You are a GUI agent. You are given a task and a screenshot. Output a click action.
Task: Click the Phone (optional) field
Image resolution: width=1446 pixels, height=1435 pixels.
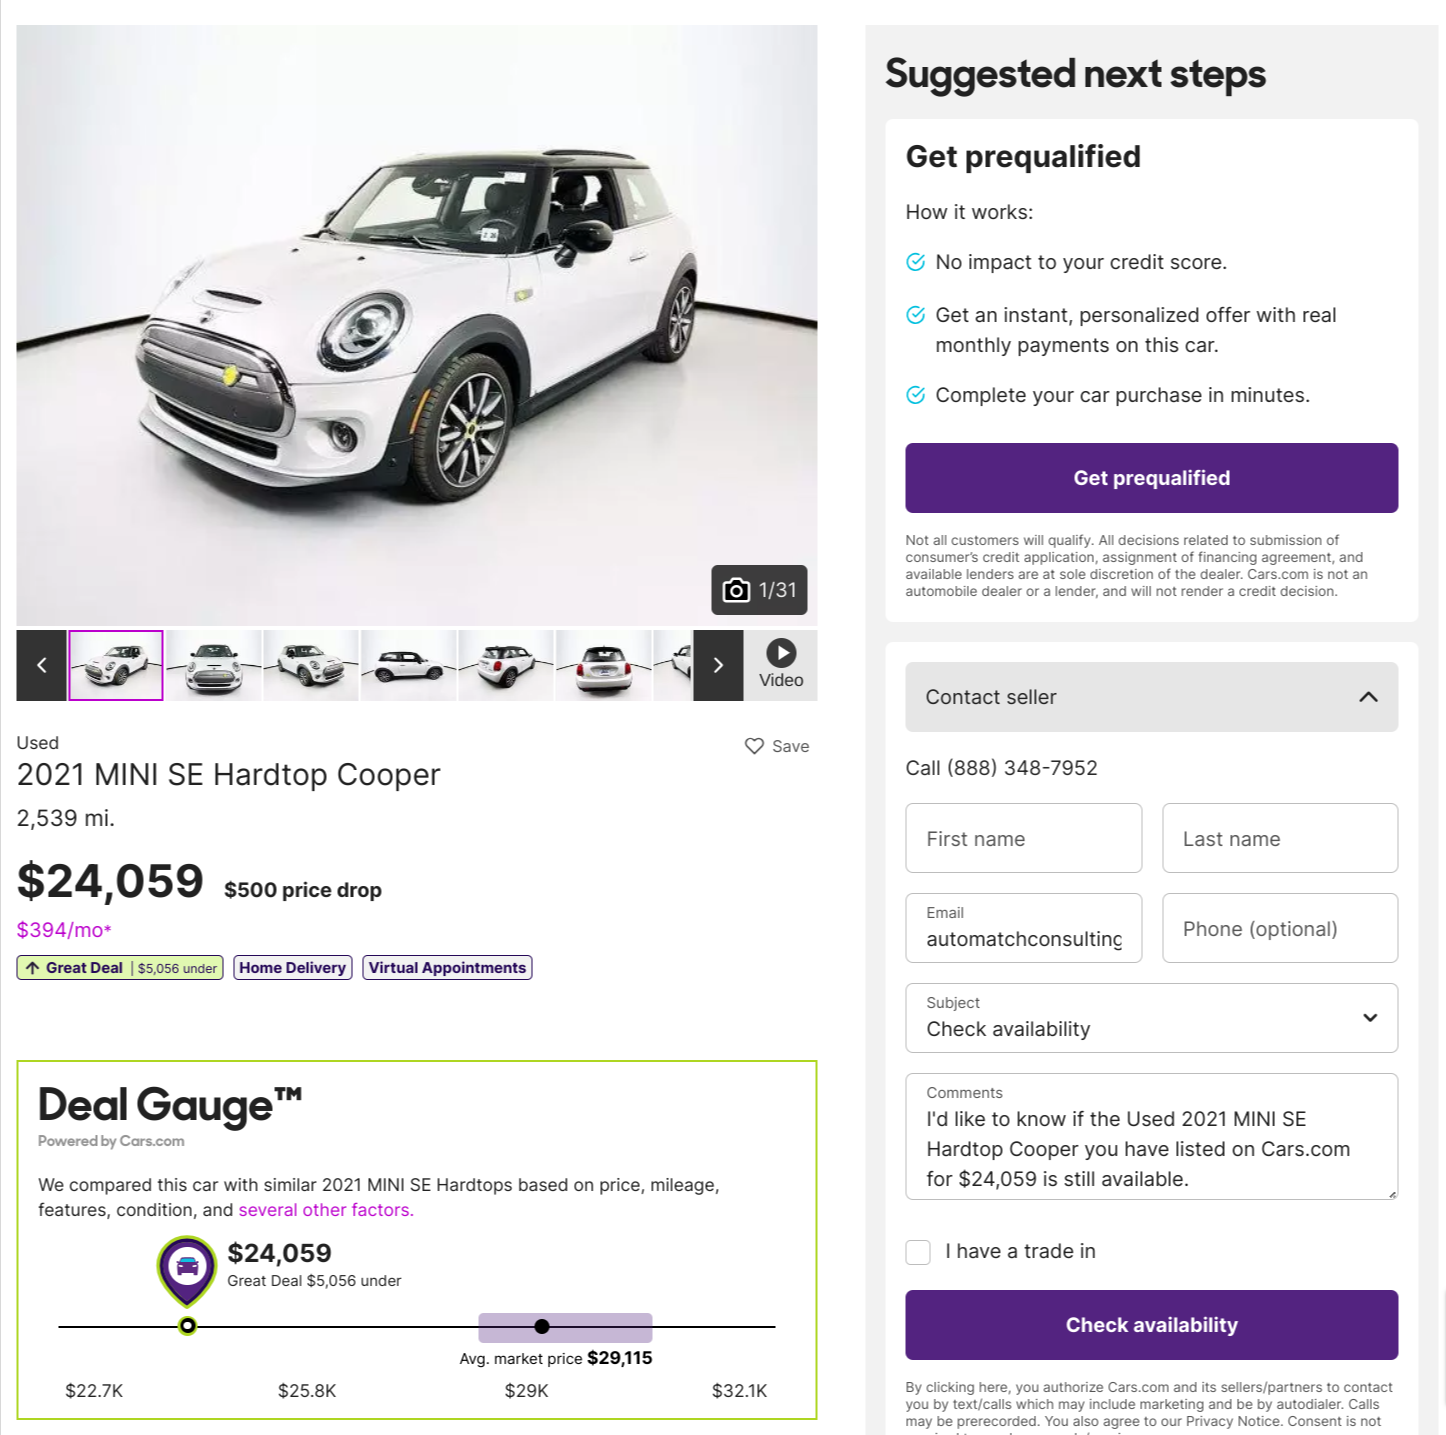1279,928
